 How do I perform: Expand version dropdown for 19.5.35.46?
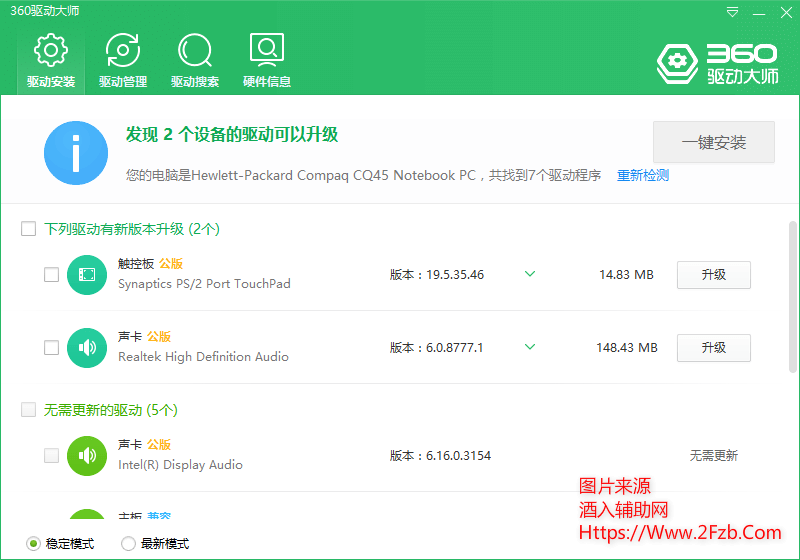530,274
